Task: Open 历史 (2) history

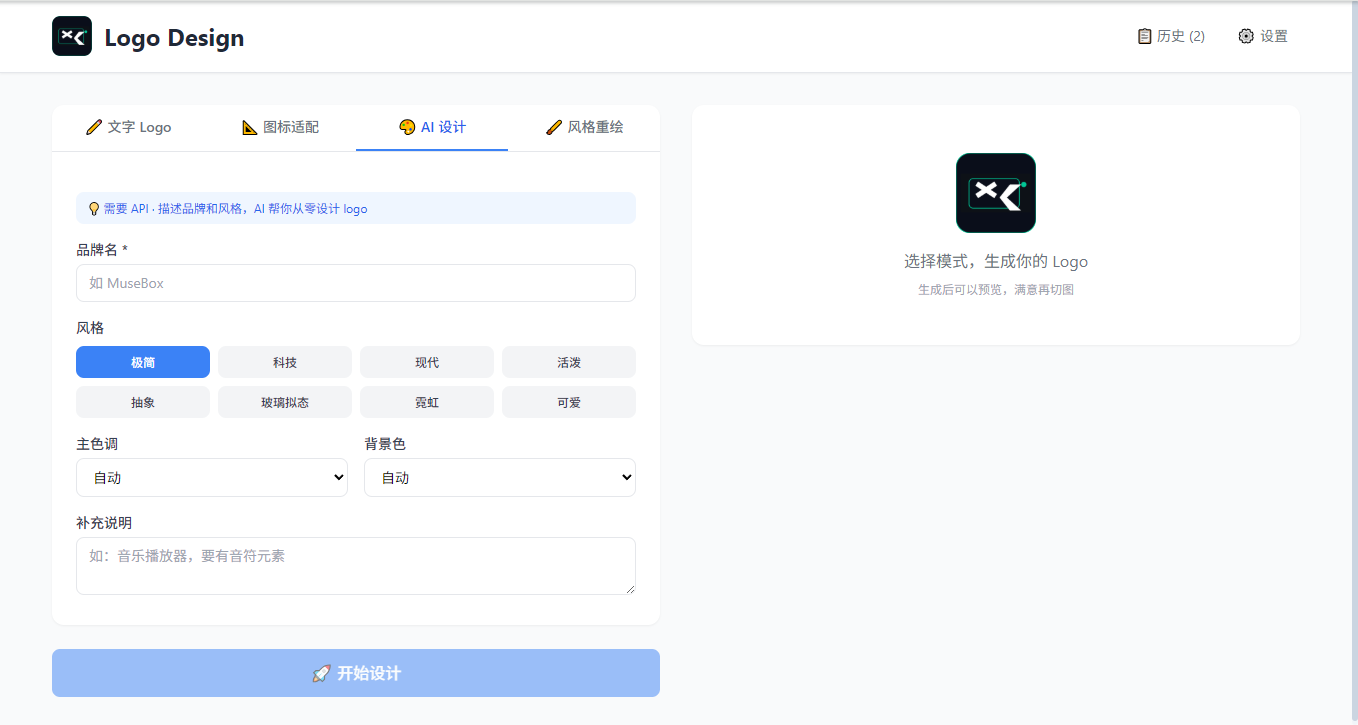Action: tap(1171, 36)
